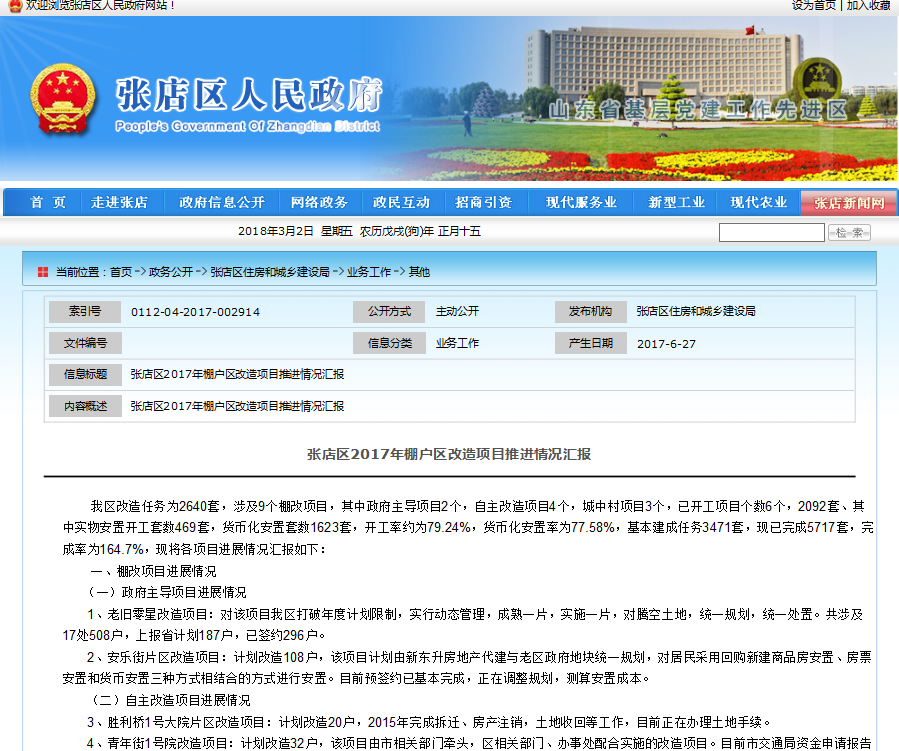Click the red grid icon before 当前位置
Screen dimensions: 899x751
[43, 271]
